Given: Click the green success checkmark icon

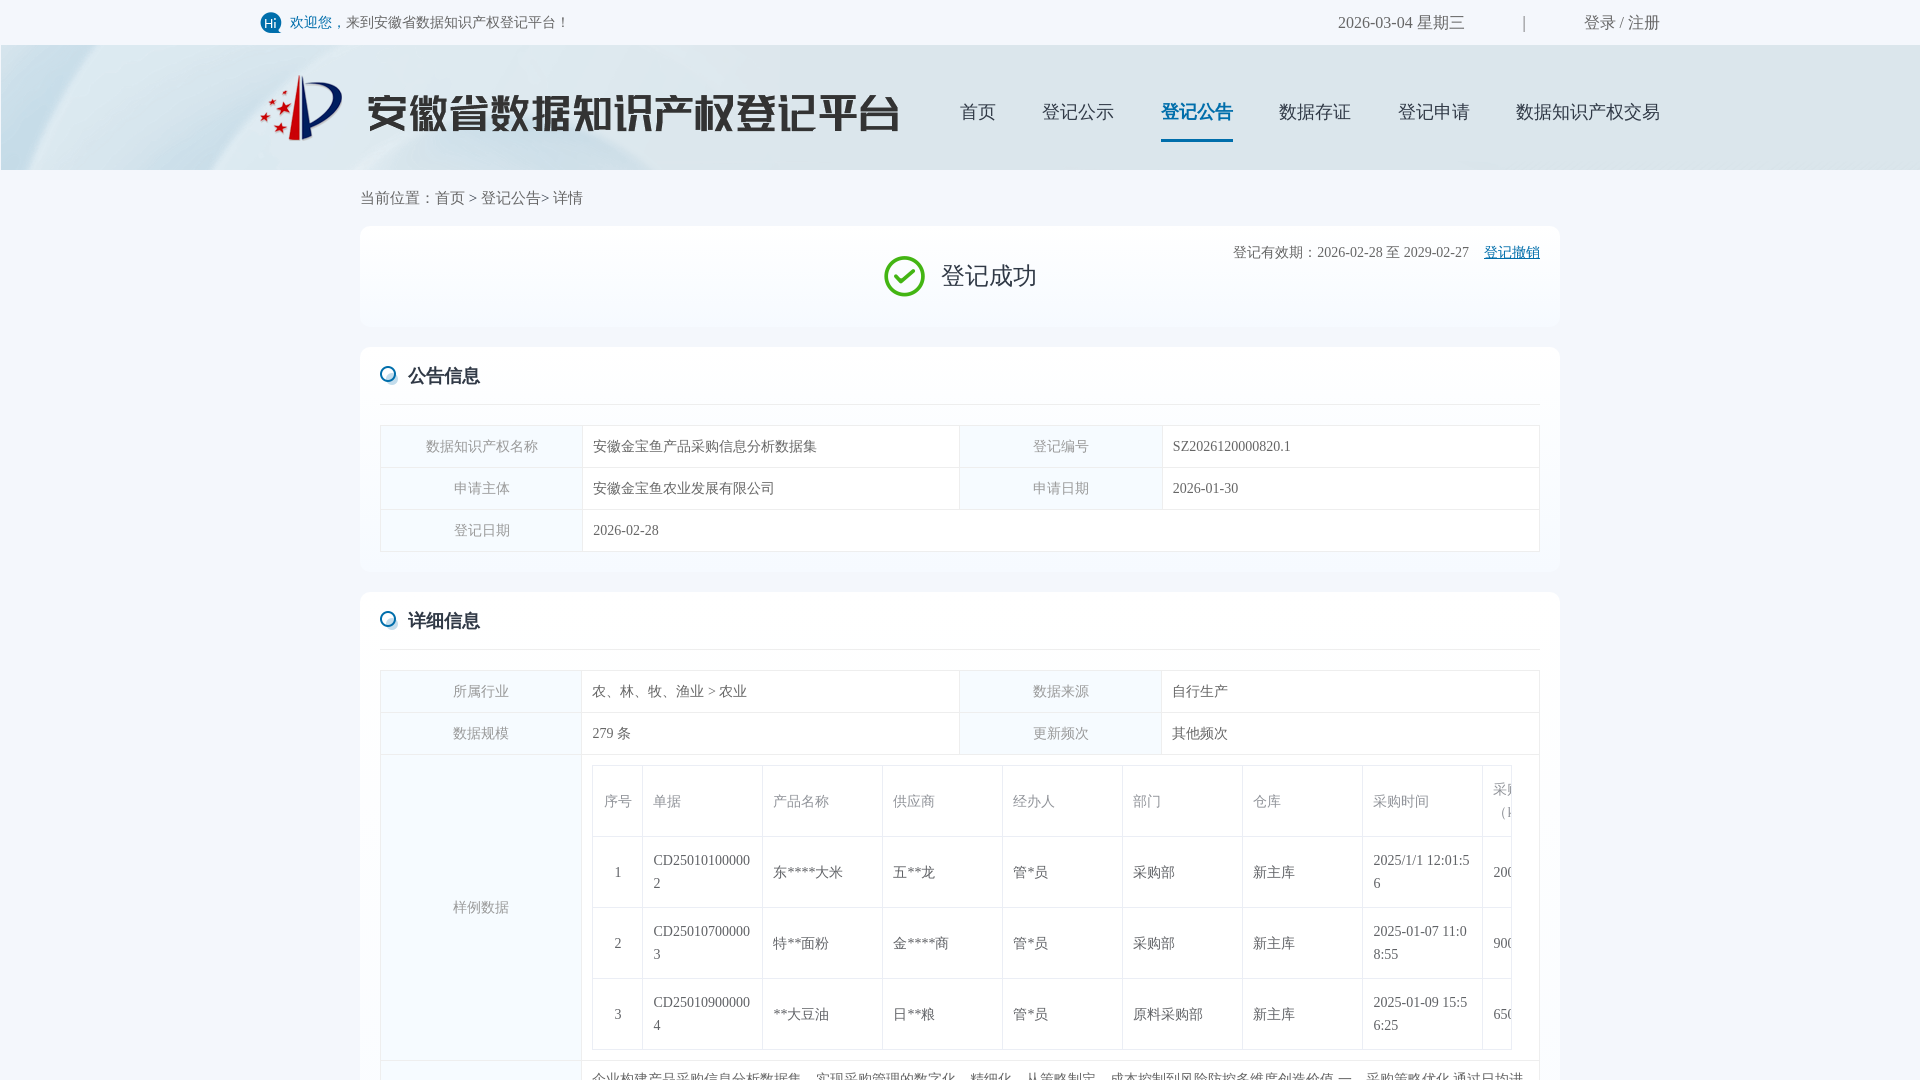Looking at the screenshot, I should [904, 276].
